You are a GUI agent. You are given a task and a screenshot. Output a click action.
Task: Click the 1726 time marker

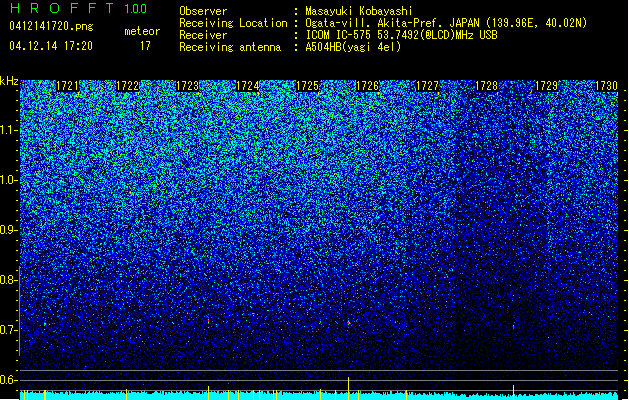367,86
